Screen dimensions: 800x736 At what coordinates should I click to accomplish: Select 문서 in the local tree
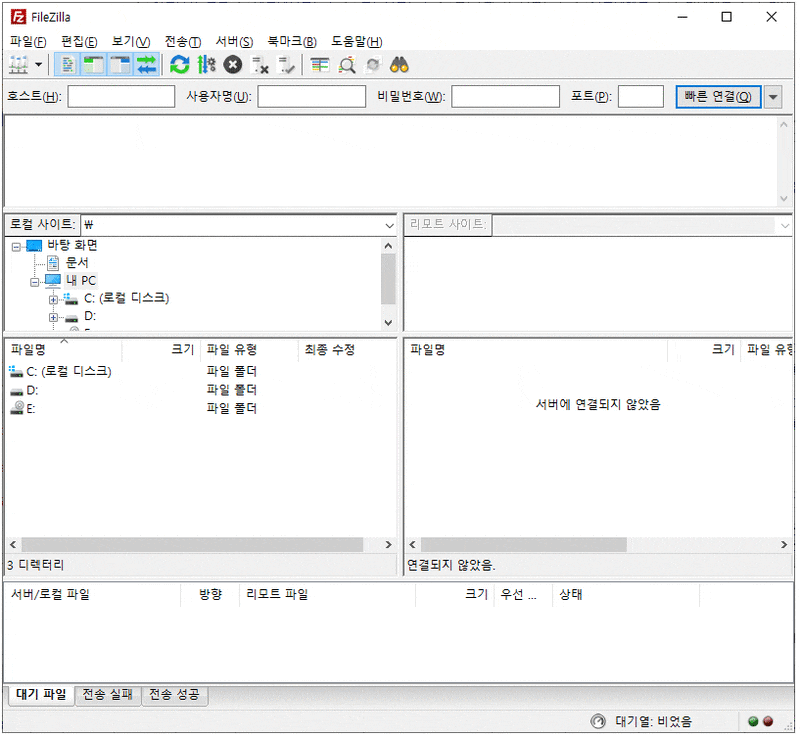pos(77,263)
